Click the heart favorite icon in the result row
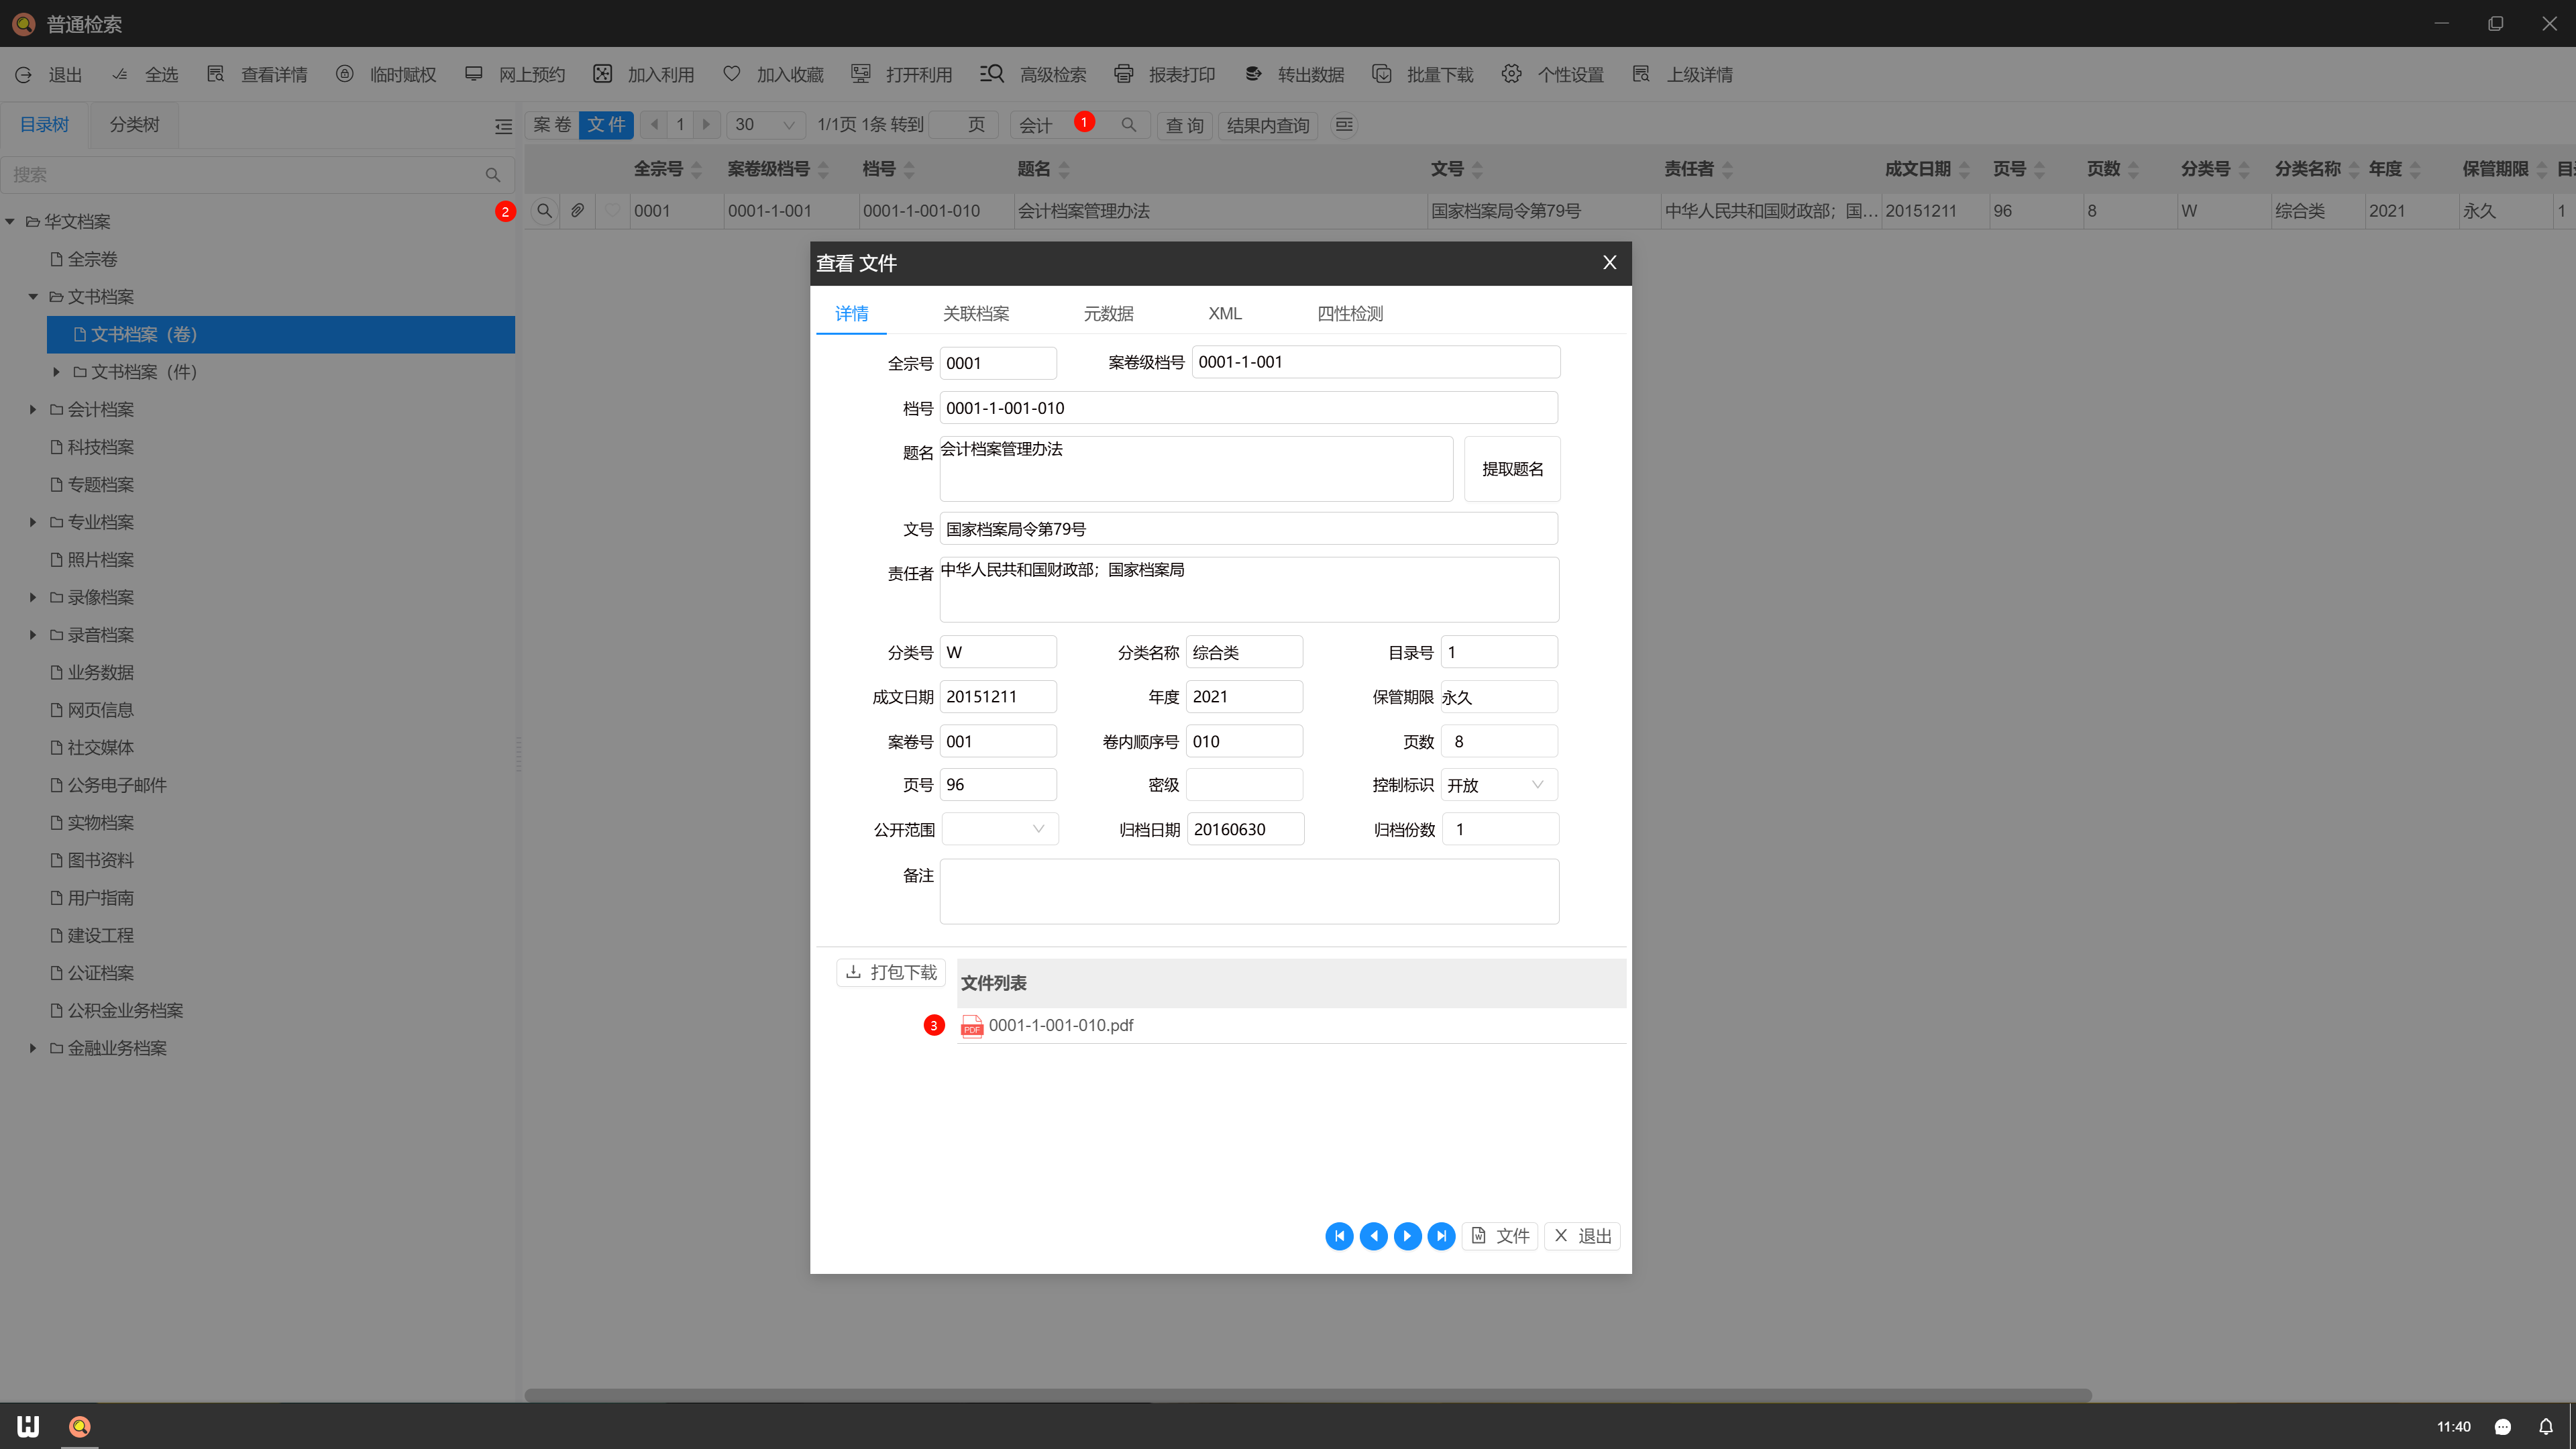Screen dimensions: 2576x1449 click(612, 211)
